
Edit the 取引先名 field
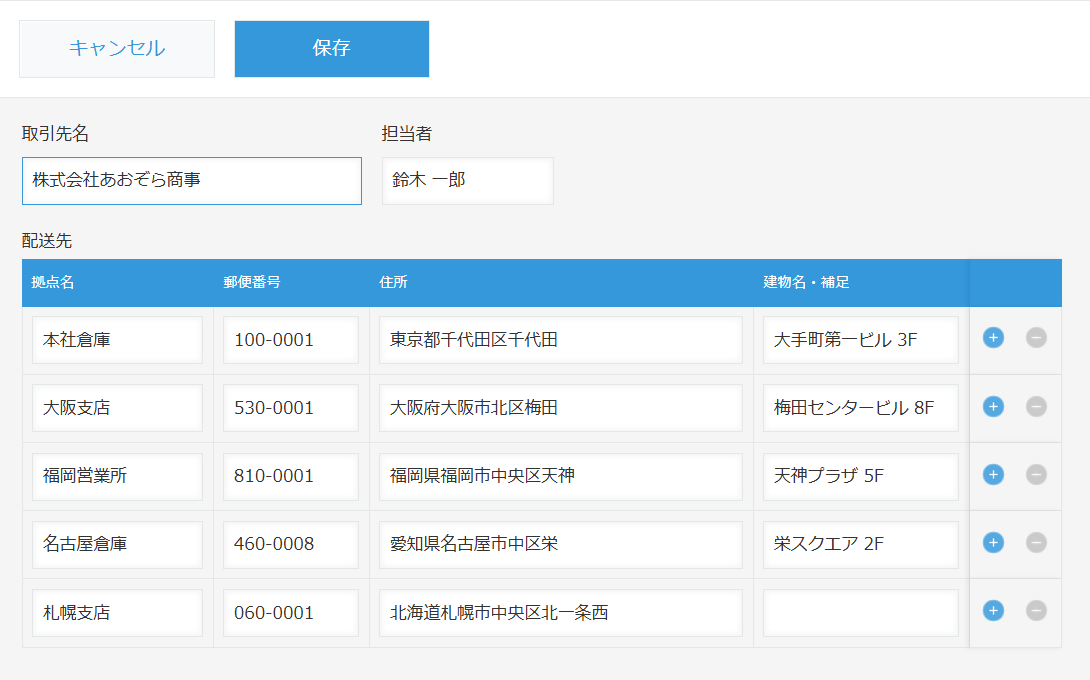tap(192, 181)
